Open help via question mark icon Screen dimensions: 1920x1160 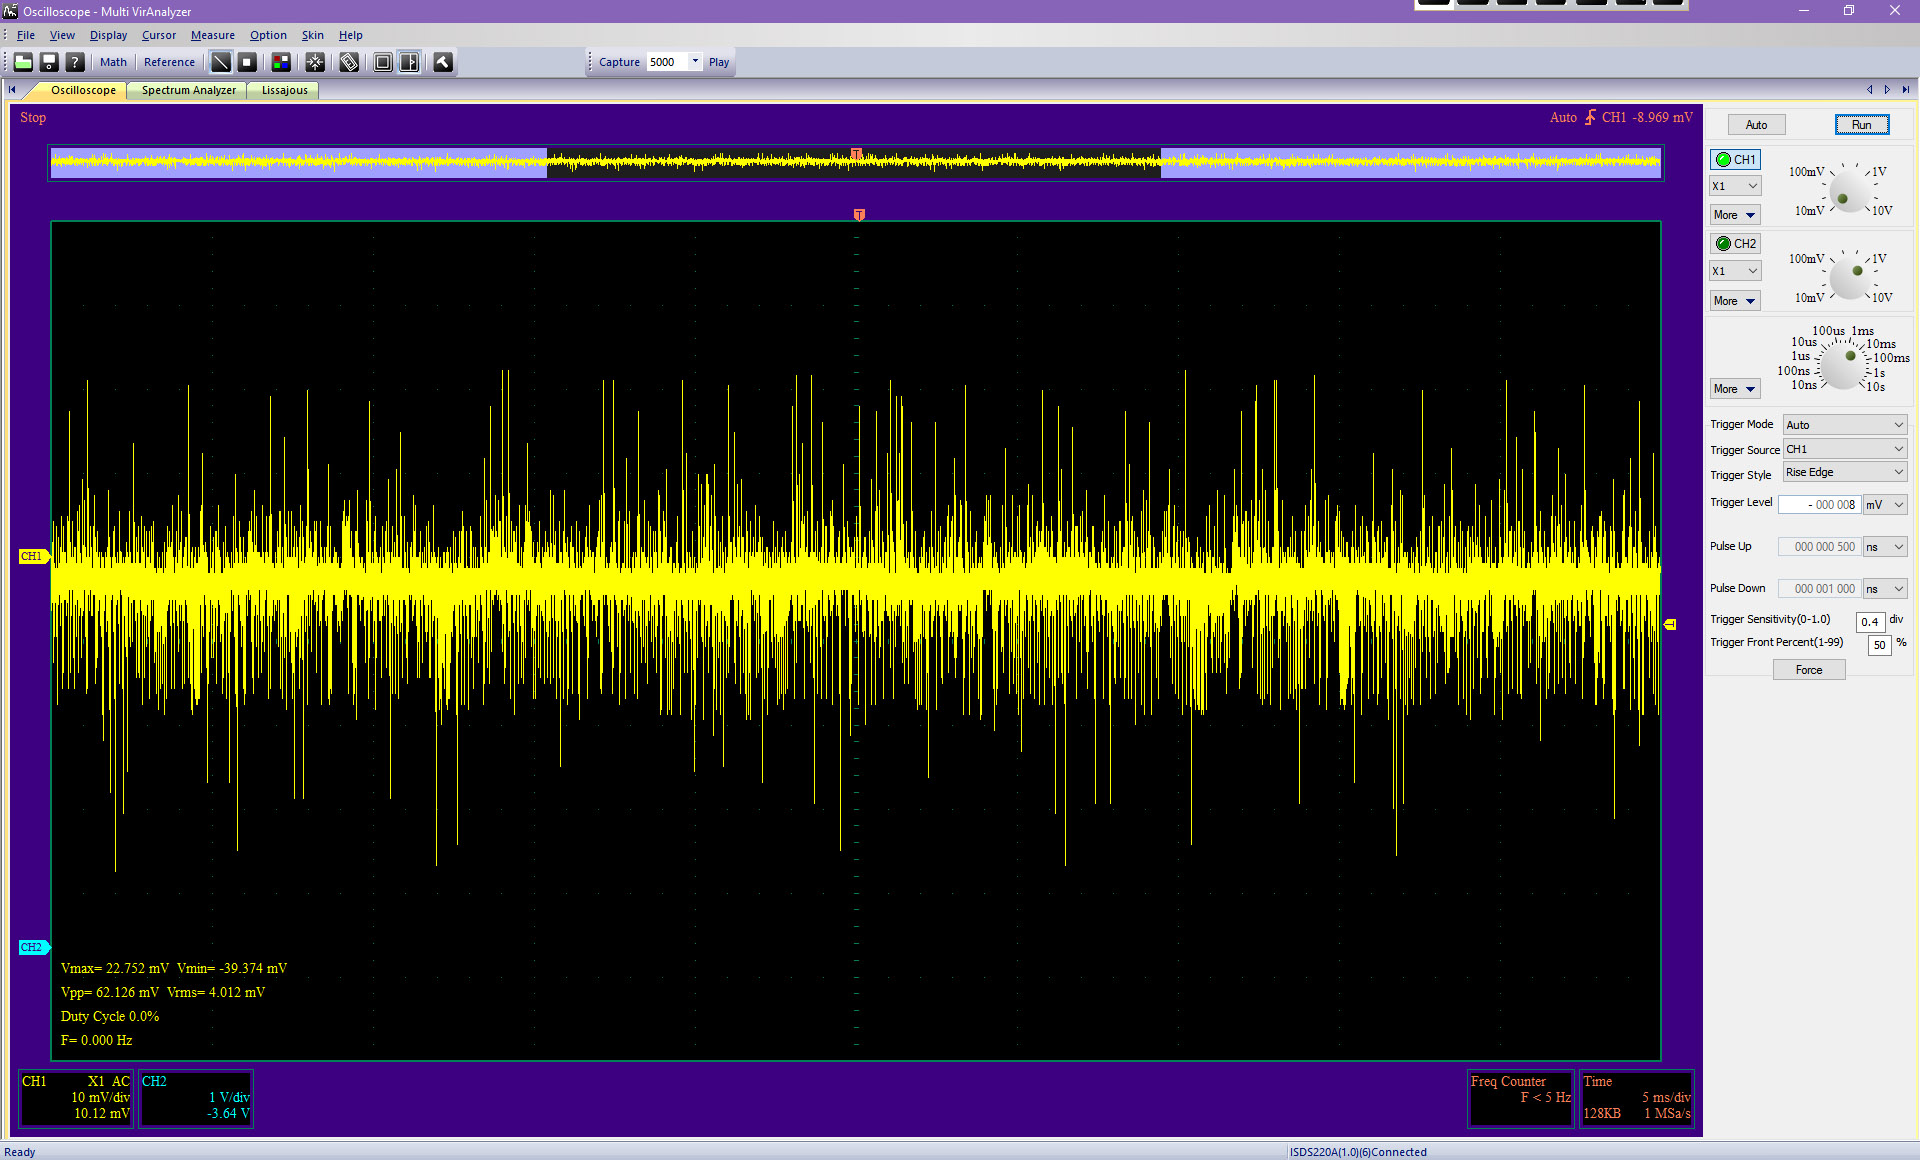(x=75, y=62)
